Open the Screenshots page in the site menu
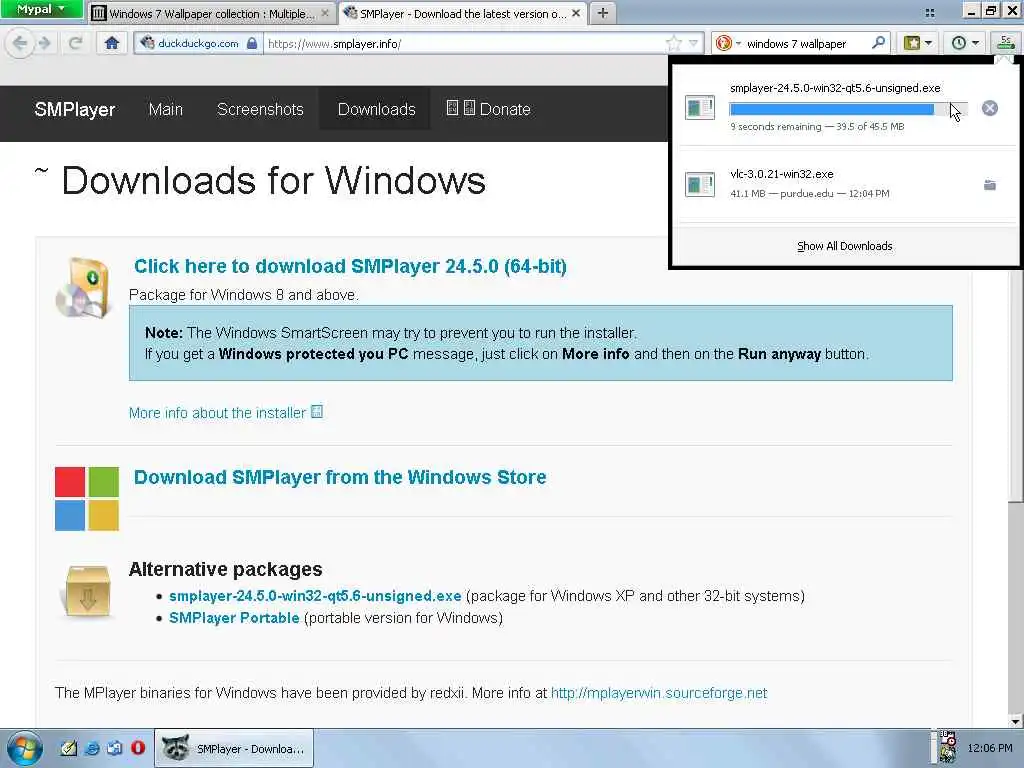Image resolution: width=1024 pixels, height=768 pixels. point(260,109)
